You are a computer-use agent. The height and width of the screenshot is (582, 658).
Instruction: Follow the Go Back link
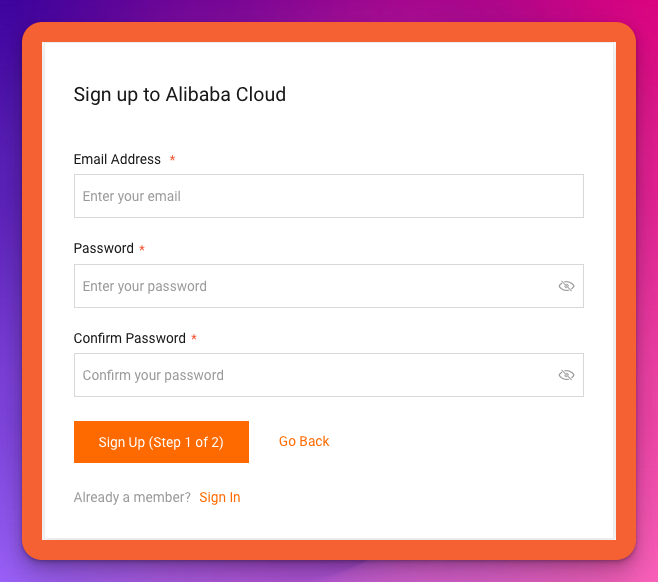coord(304,441)
